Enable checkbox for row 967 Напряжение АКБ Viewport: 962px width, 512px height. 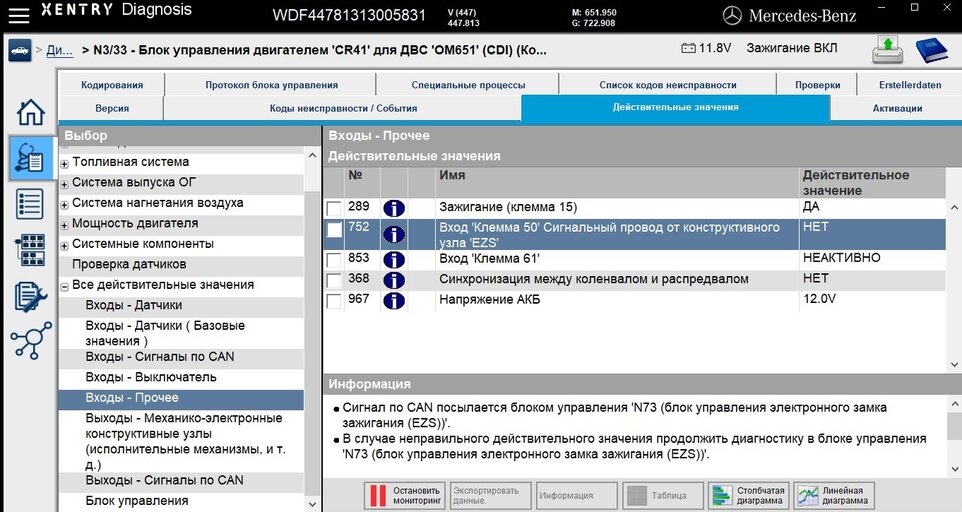pos(334,301)
